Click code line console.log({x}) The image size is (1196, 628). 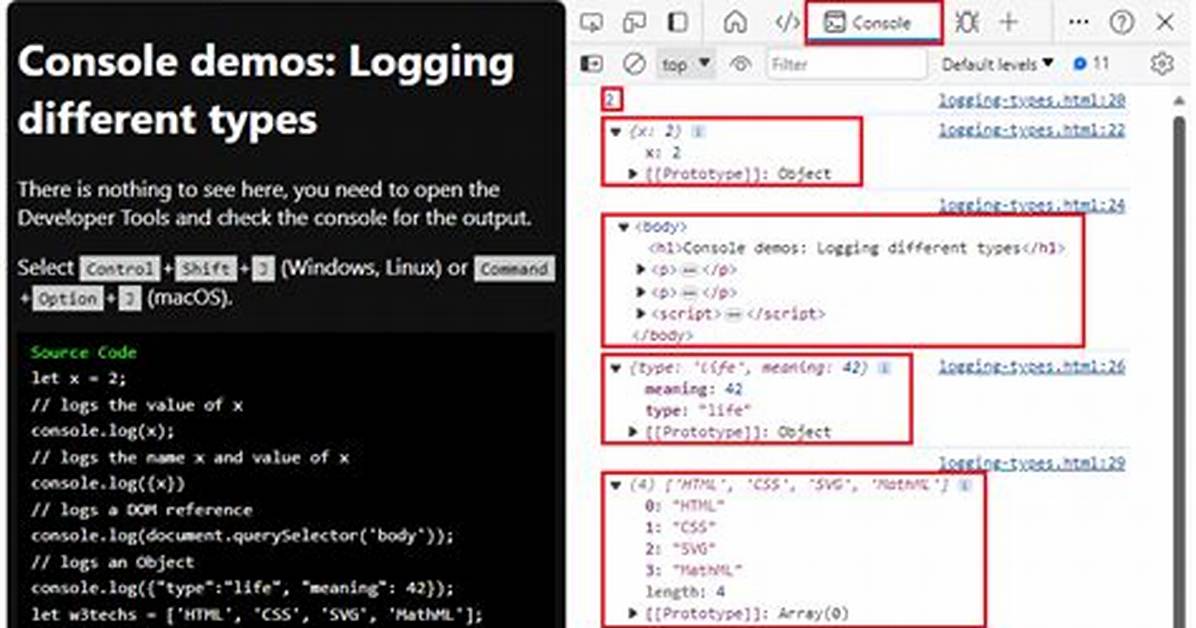pyautogui.click(x=108, y=484)
